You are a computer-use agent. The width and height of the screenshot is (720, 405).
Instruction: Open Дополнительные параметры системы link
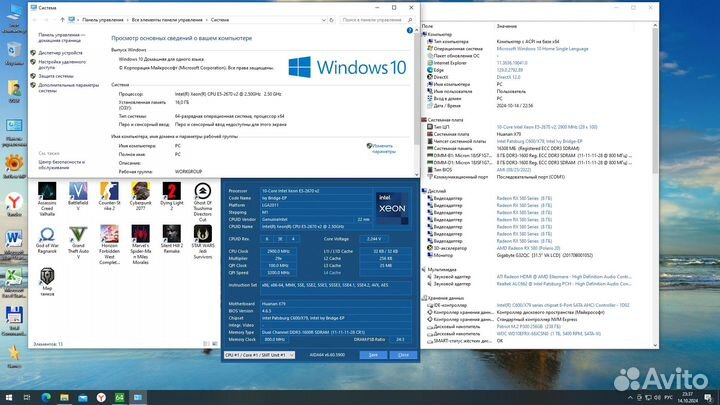pyautogui.click(x=68, y=88)
